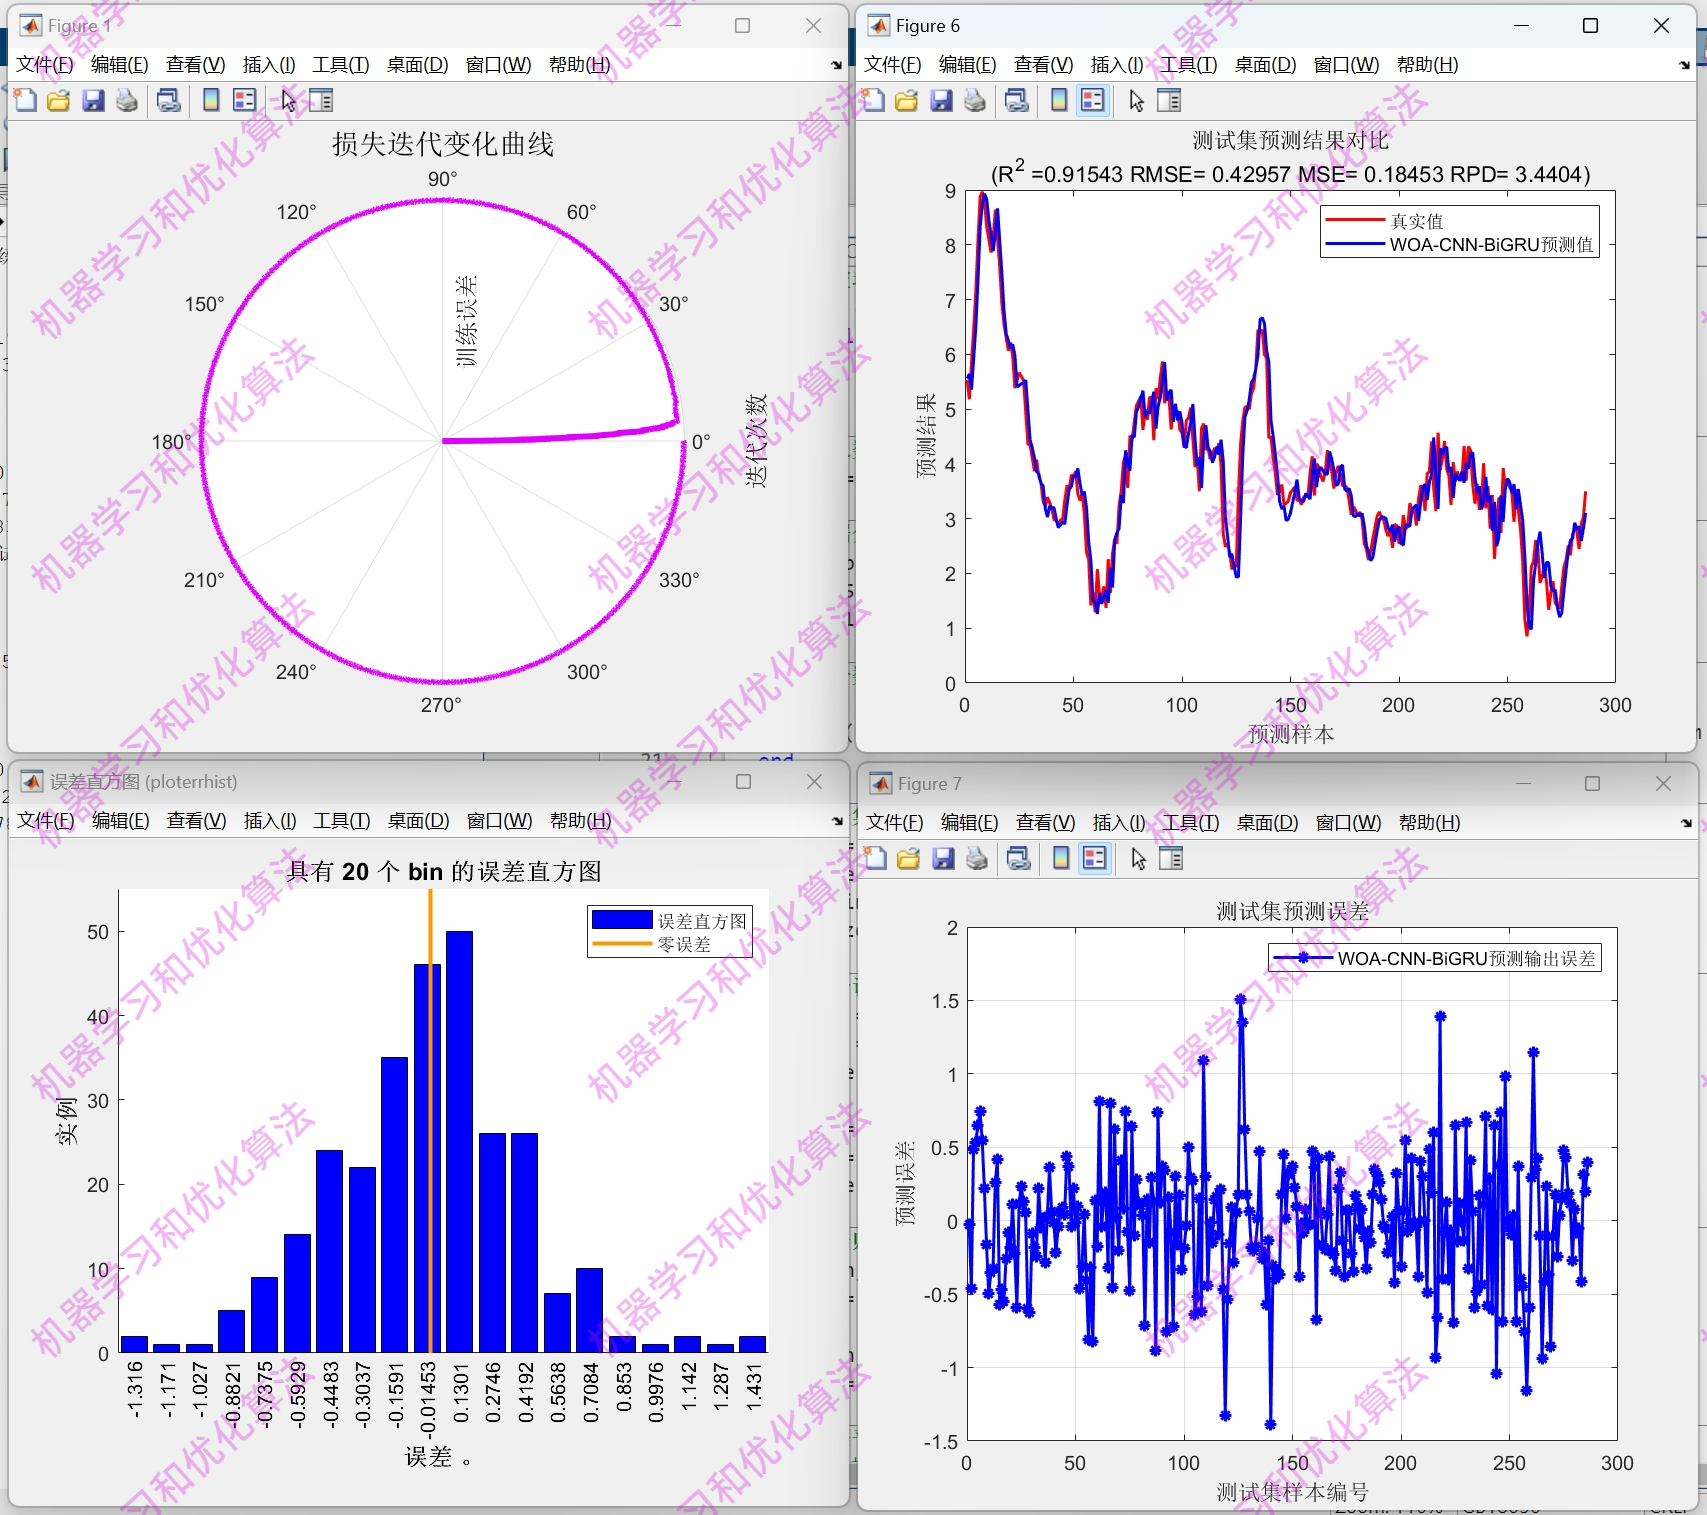Toggle Insert Colorbar in Figure 6 toolbar
The height and width of the screenshot is (1515, 1707).
[1059, 100]
